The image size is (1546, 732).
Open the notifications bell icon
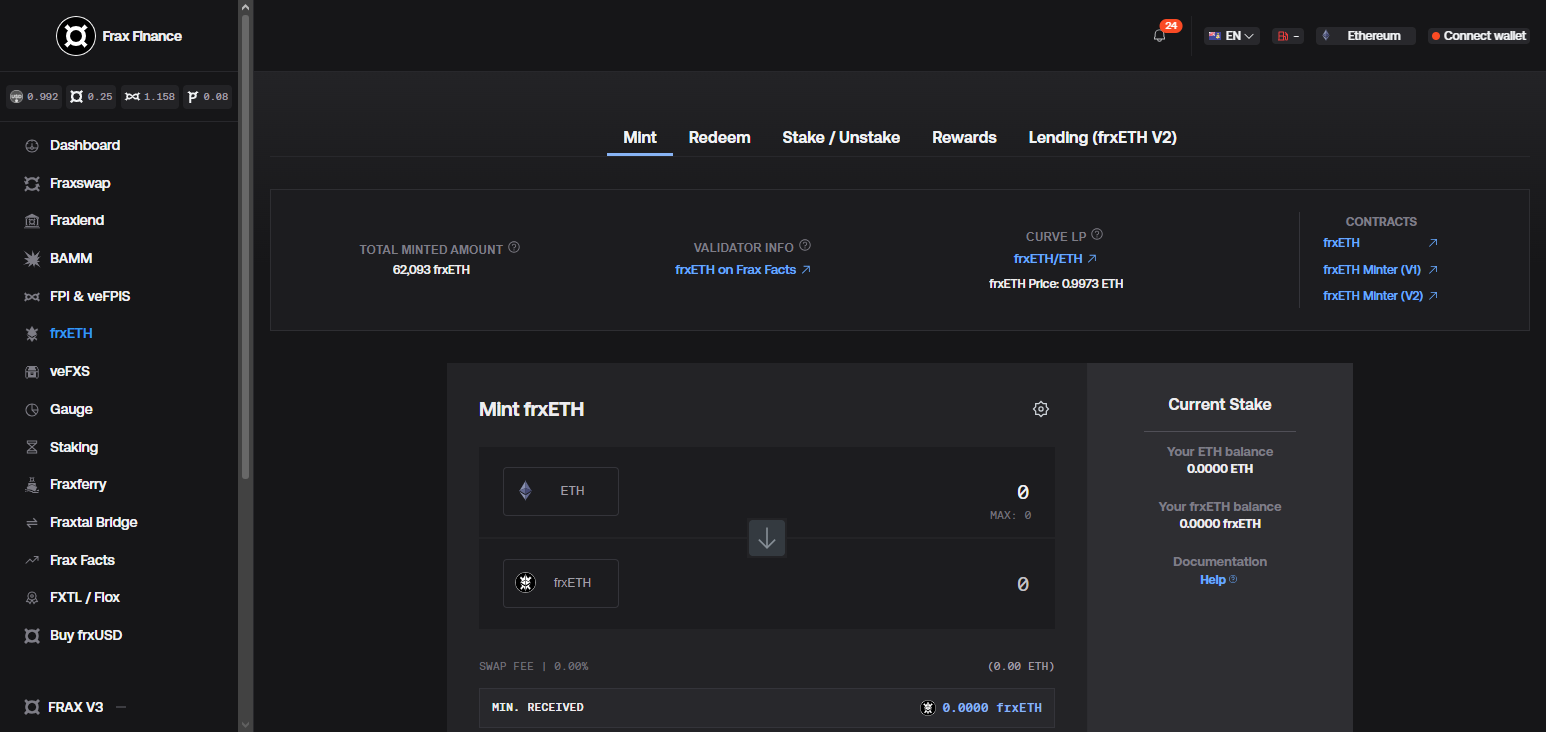[1159, 35]
